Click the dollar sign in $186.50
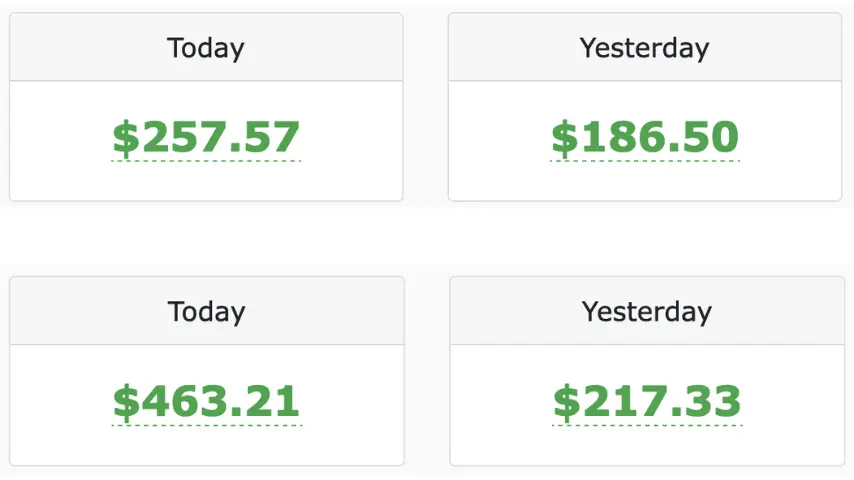Screen dimensions: 854x480 (x=564, y=138)
